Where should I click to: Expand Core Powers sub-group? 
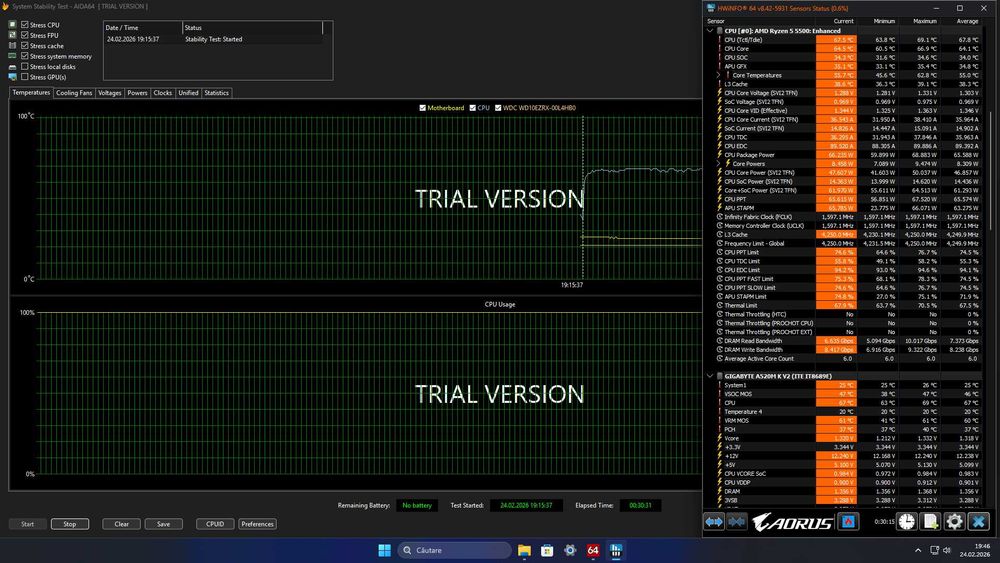tap(719, 164)
